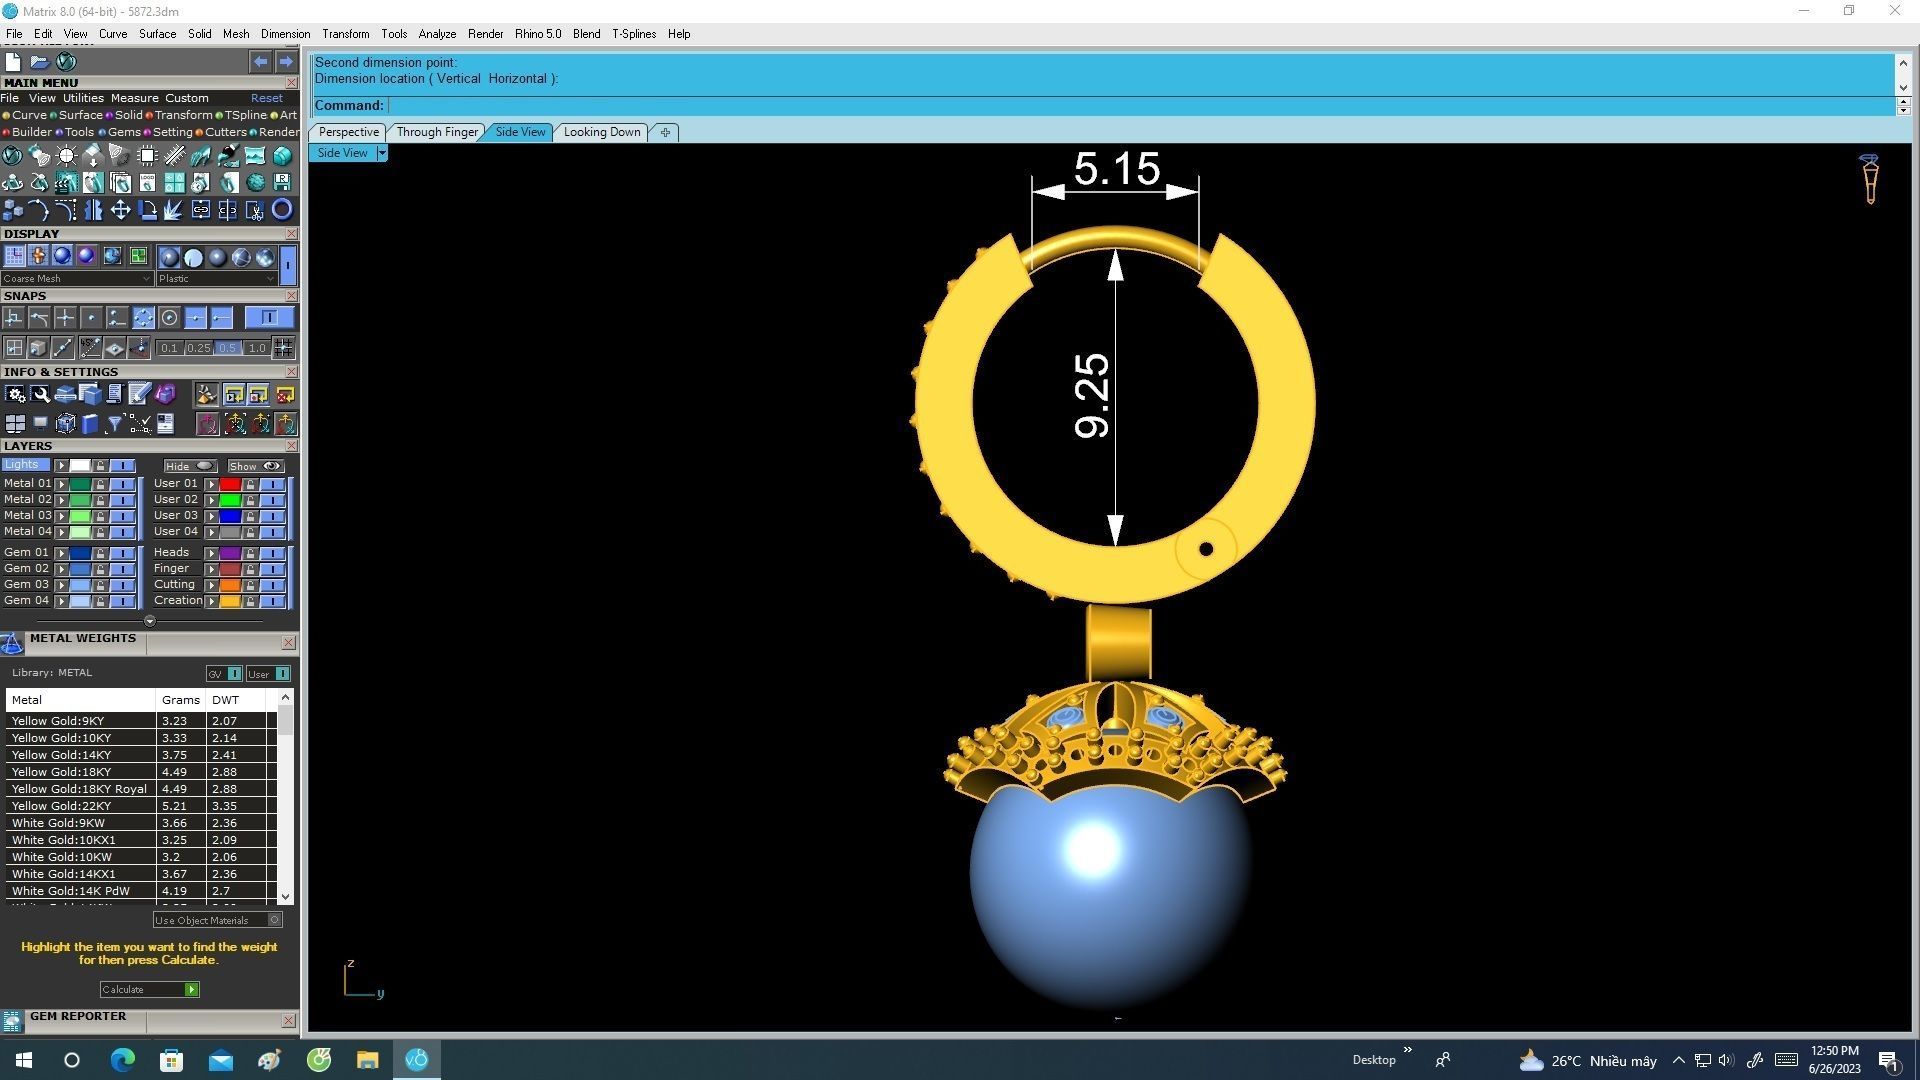Click Reset in the main menu
The width and height of the screenshot is (1920, 1080).
[266, 98]
